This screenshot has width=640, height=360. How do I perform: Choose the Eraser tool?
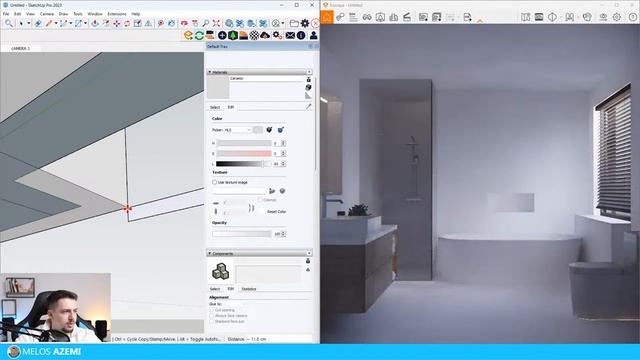pos(38,24)
